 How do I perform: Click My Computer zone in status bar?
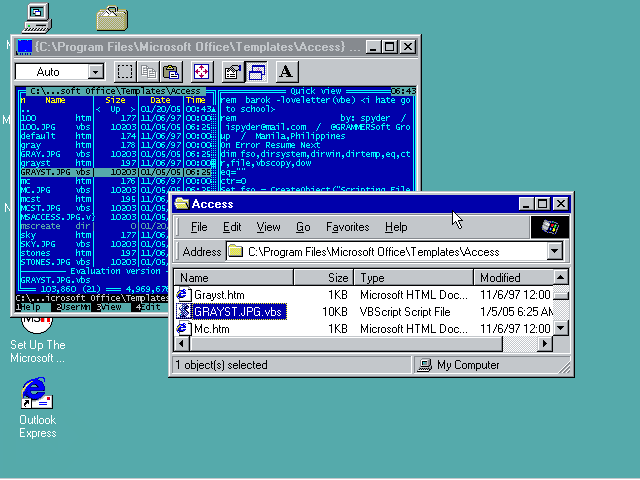click(x=490, y=365)
